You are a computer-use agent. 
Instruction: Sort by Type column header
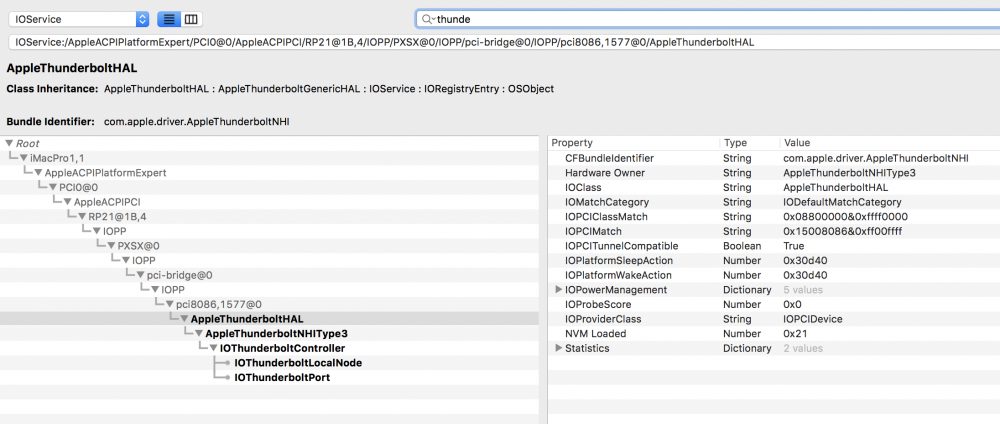(x=749, y=143)
